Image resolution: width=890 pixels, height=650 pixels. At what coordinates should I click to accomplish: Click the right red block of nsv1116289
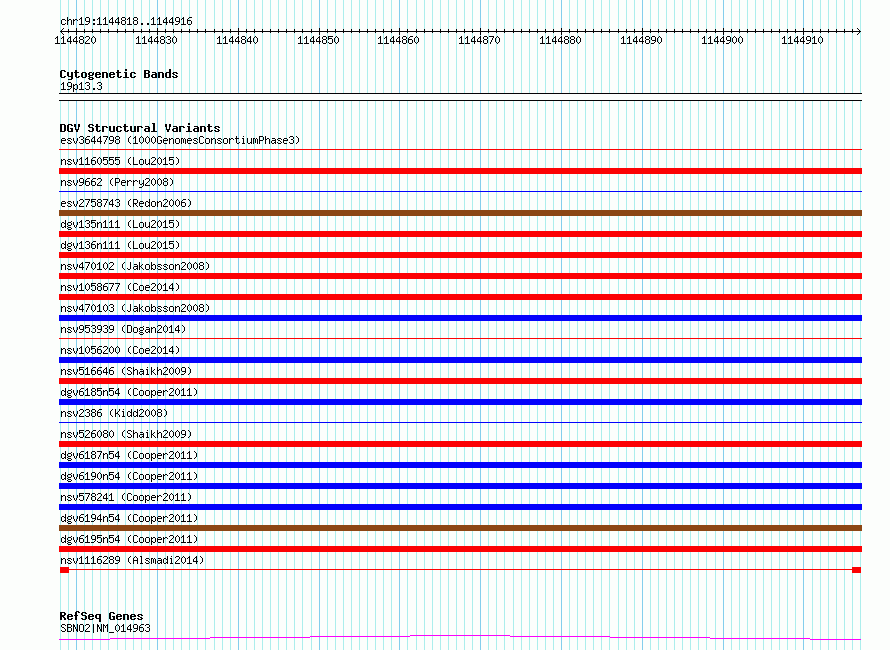(857, 570)
